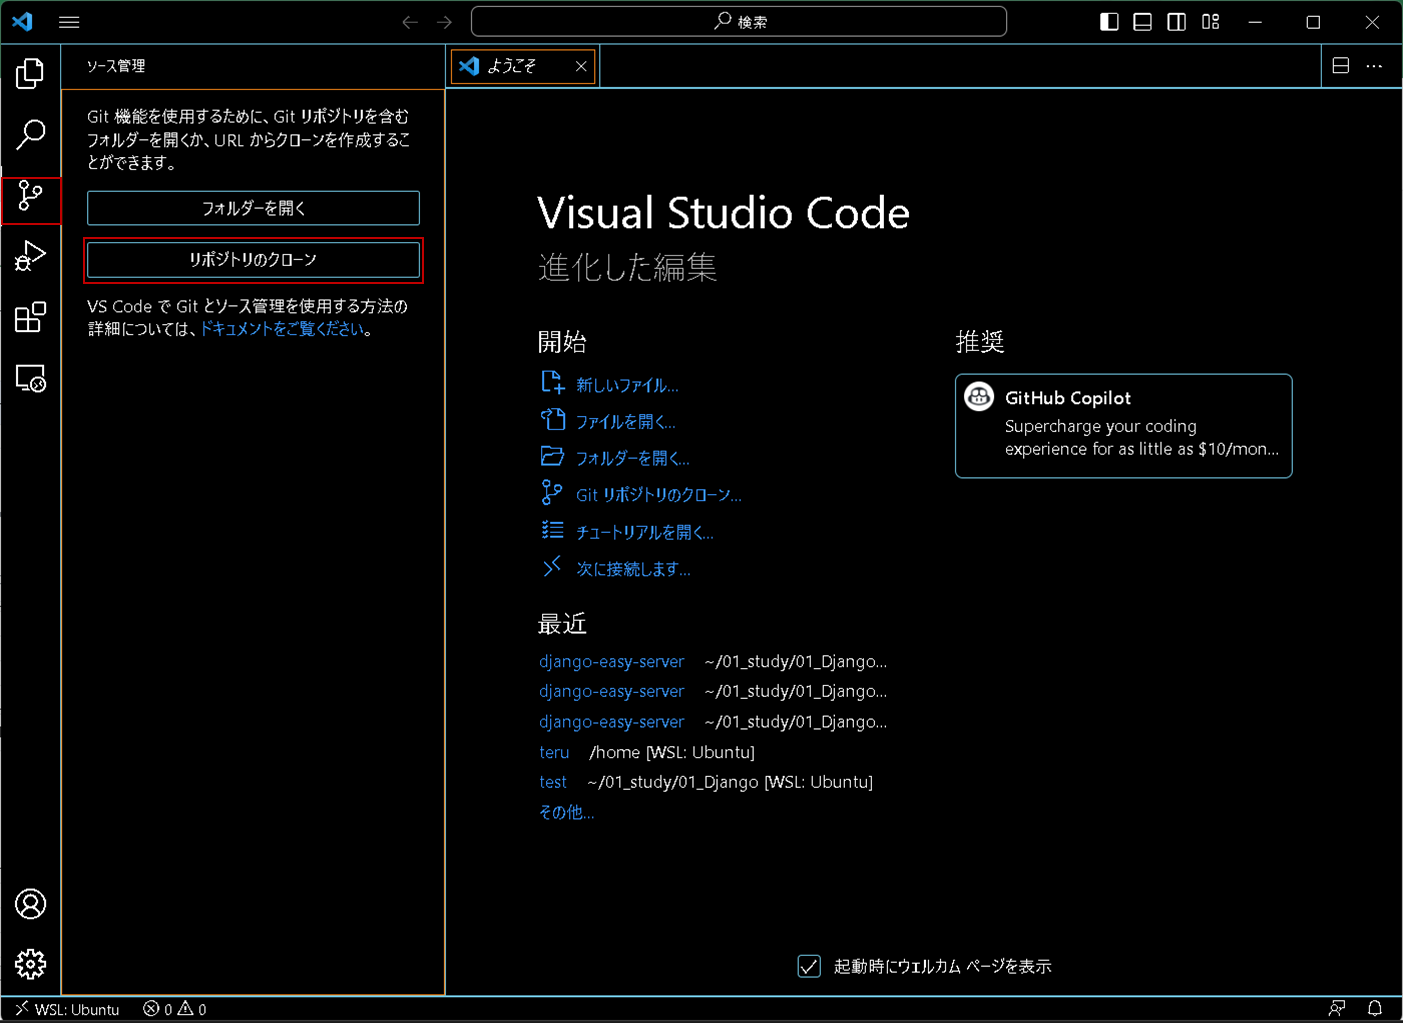Screen dimensions: 1403x1023
Task: Click the command center 検索 box
Action: (x=739, y=22)
